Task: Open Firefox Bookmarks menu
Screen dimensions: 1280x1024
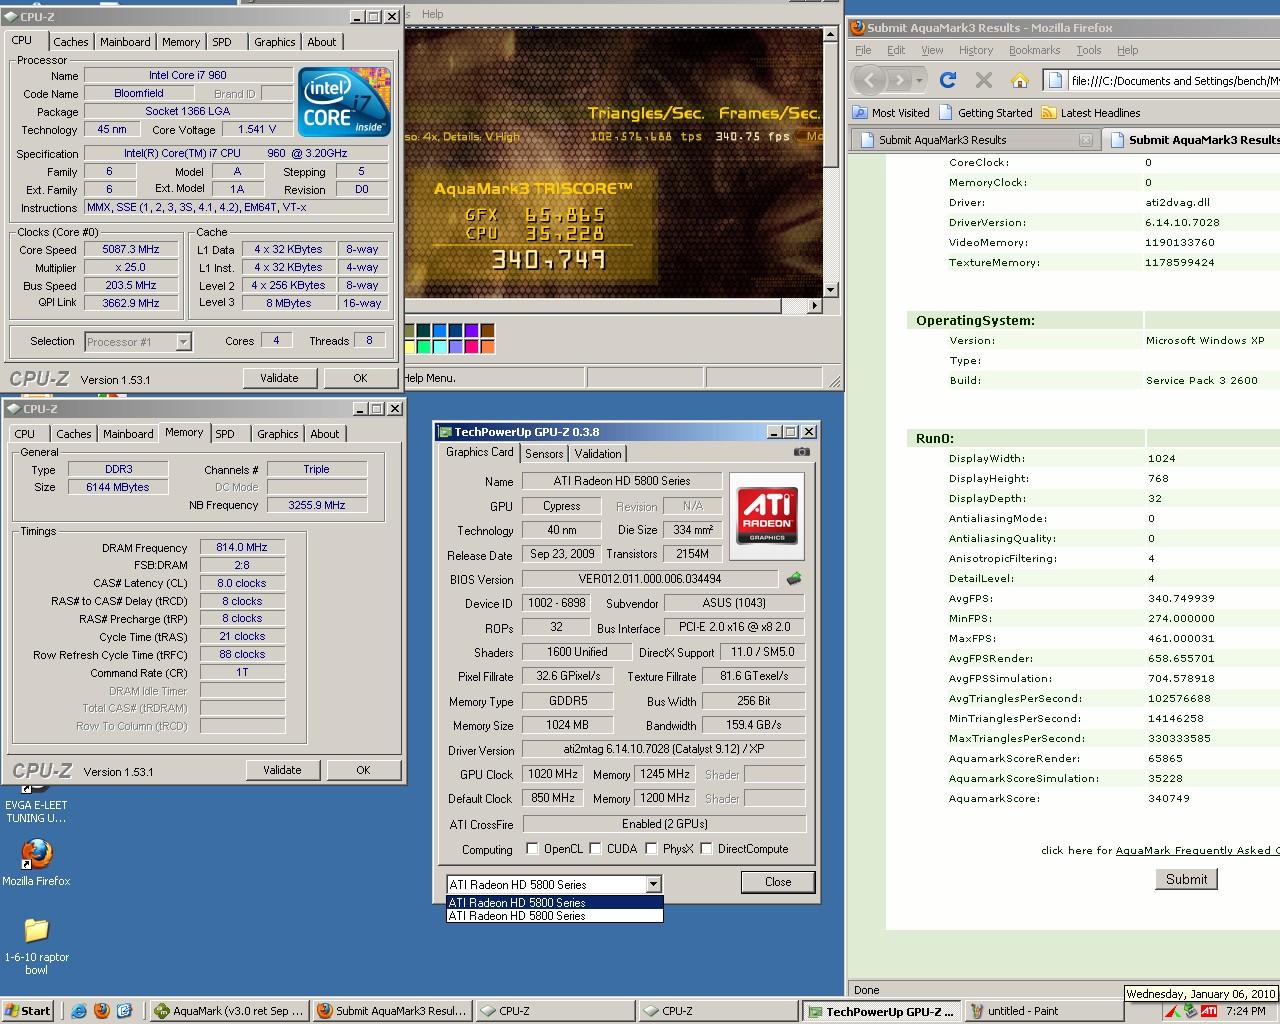Action: (1034, 50)
